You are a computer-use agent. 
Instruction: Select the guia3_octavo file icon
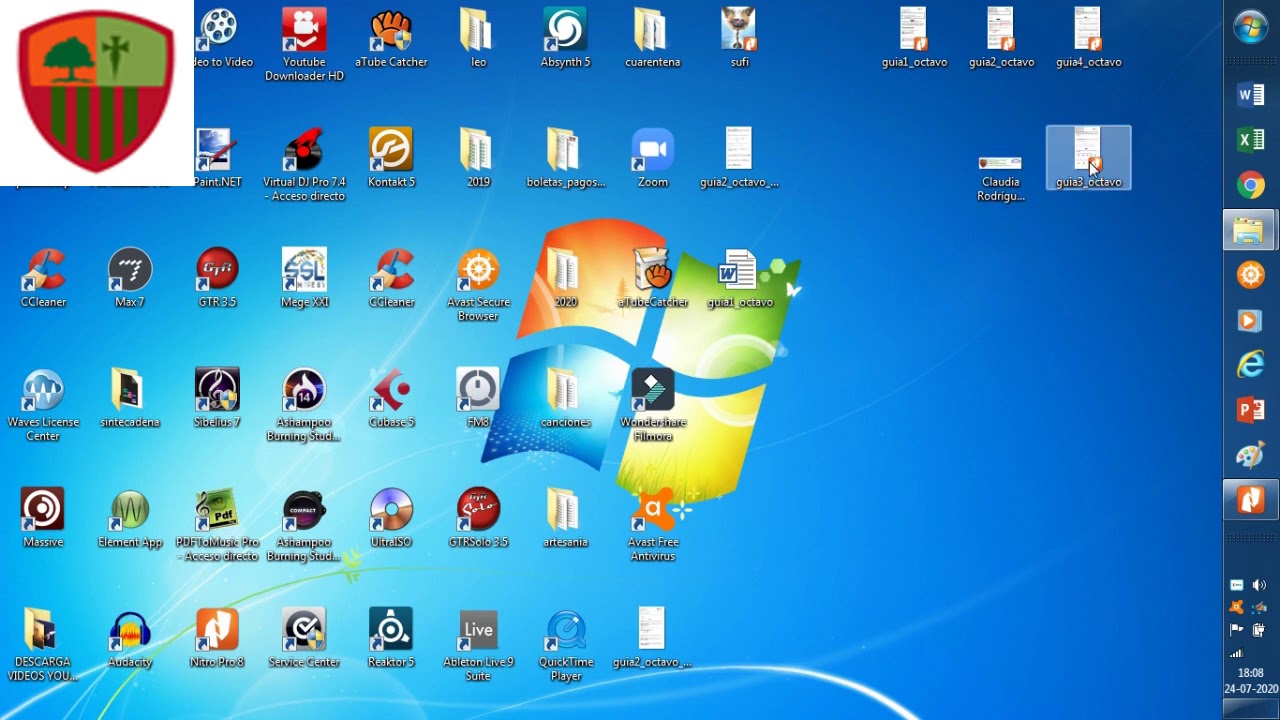pos(1088,157)
